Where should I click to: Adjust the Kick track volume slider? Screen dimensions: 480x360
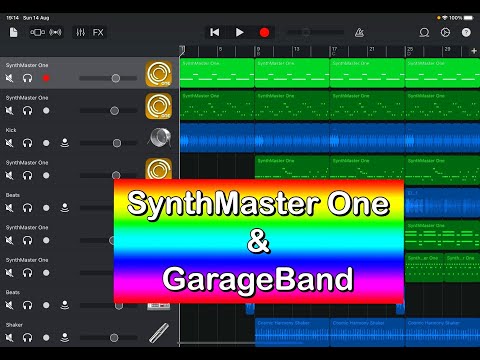coord(108,143)
